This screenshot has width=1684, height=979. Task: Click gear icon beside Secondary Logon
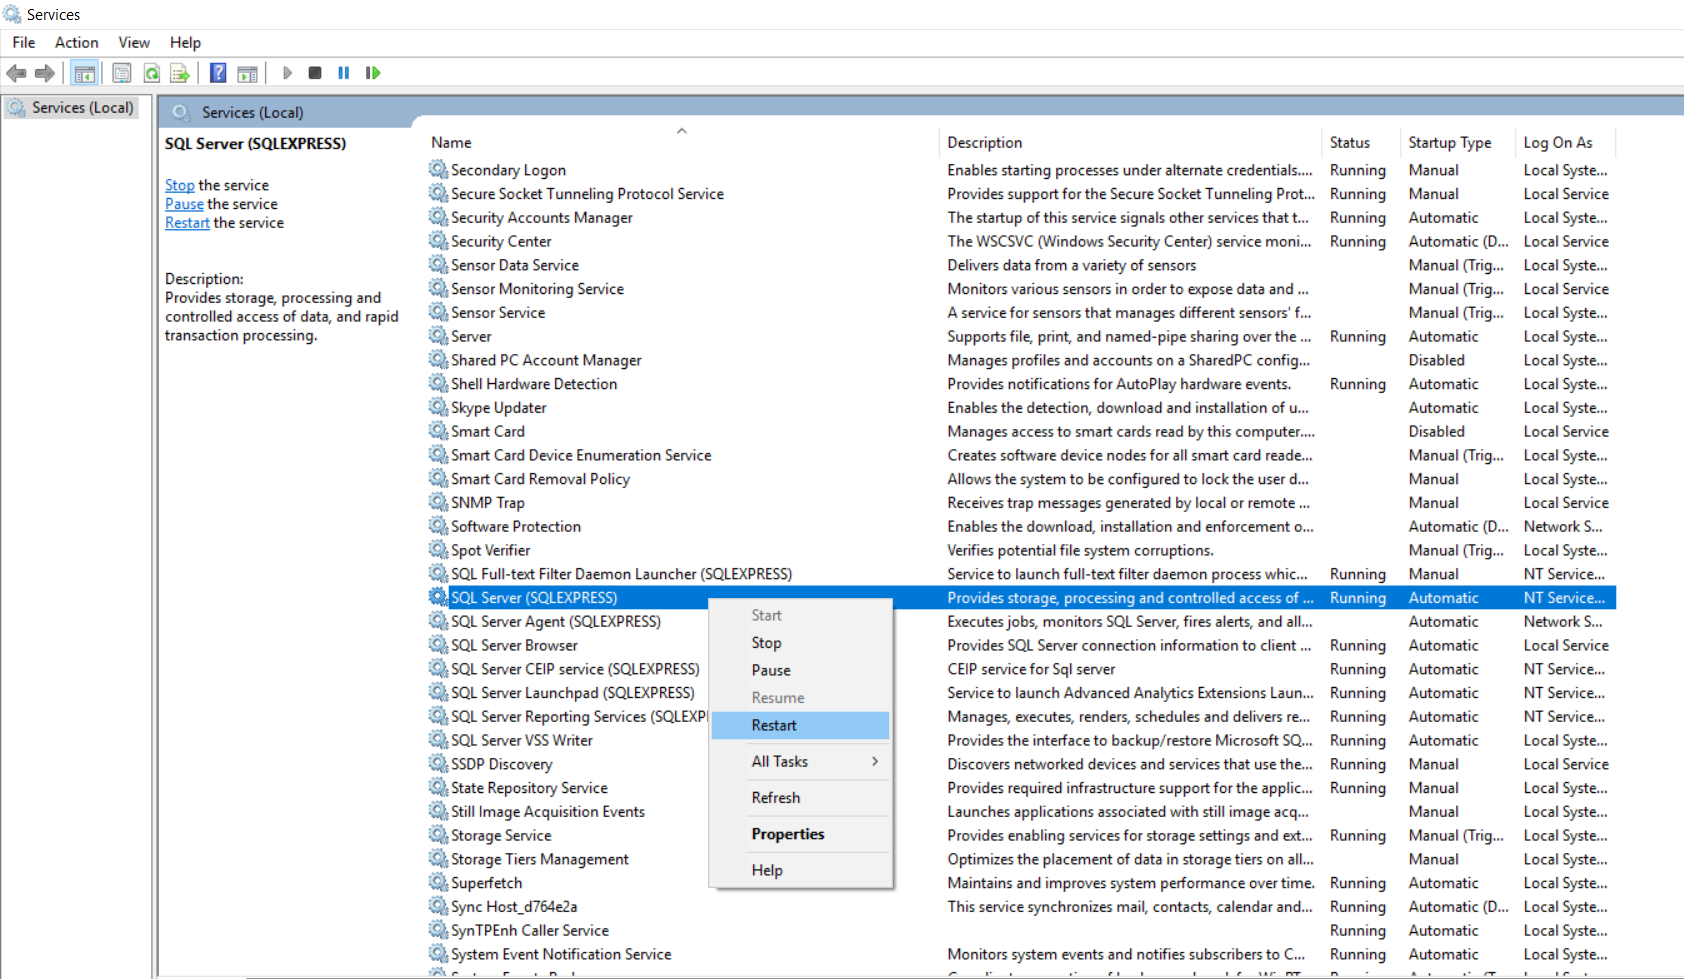pyautogui.click(x=438, y=169)
